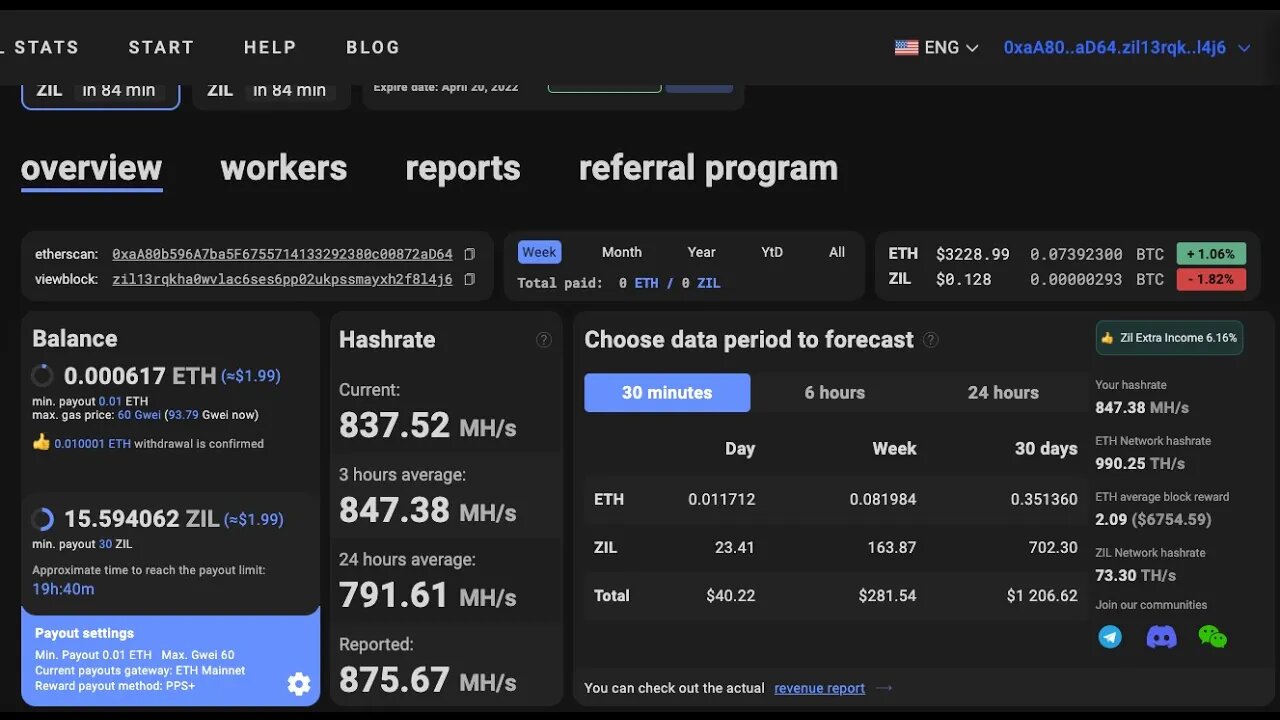1280x720 pixels.
Task: Click the Week ETH value 0.081984
Action: [883, 499]
